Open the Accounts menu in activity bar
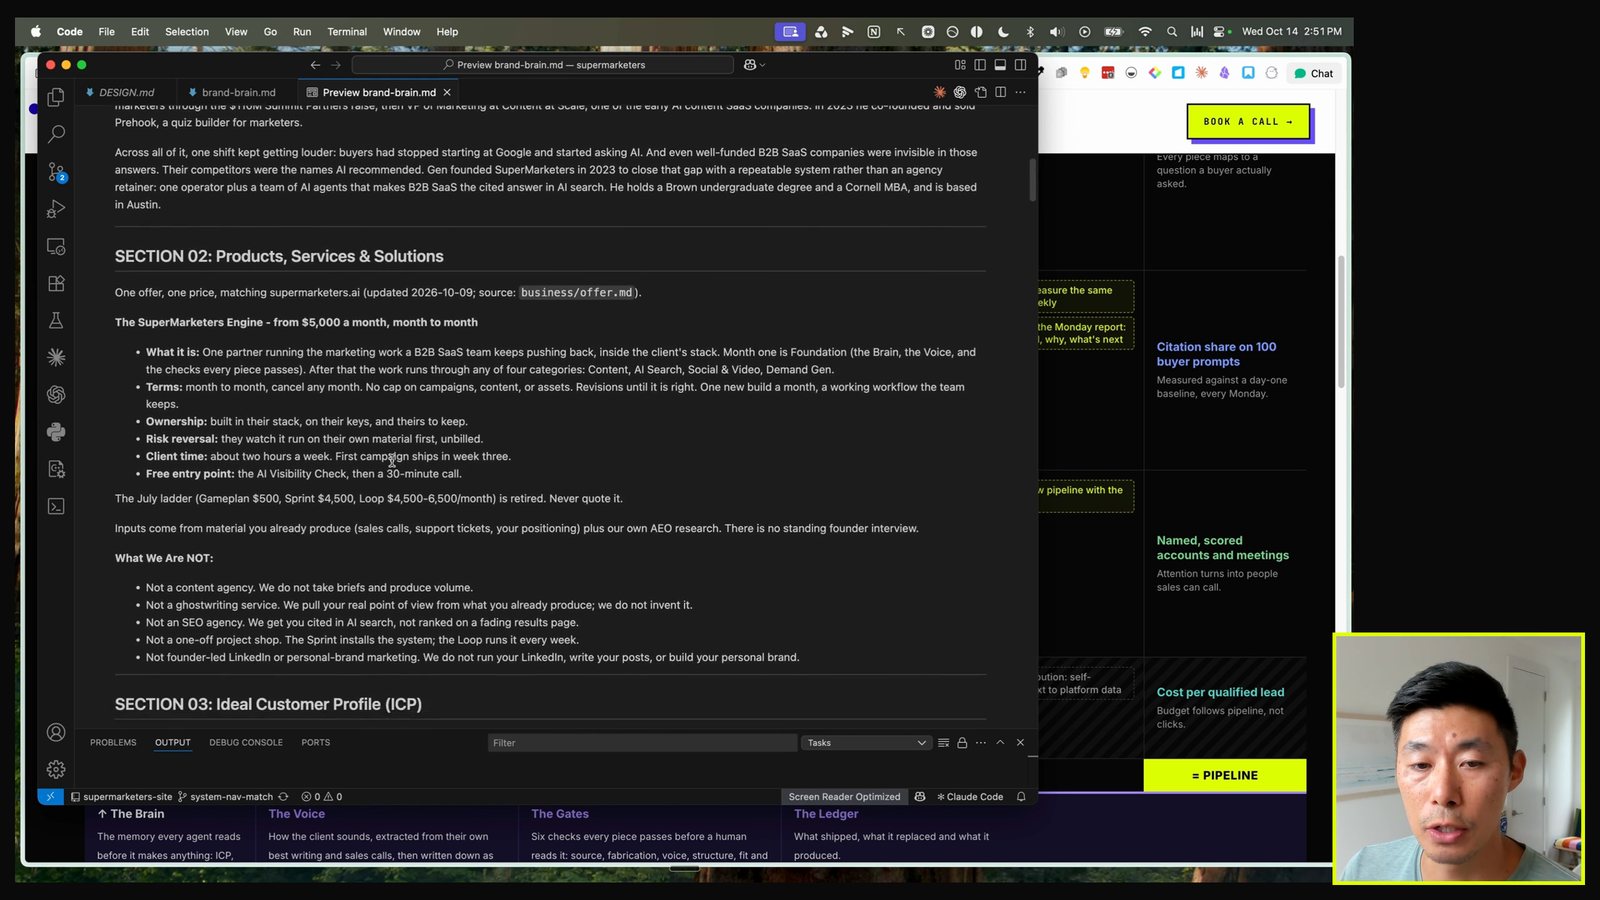The width and height of the screenshot is (1600, 900). tap(56, 732)
